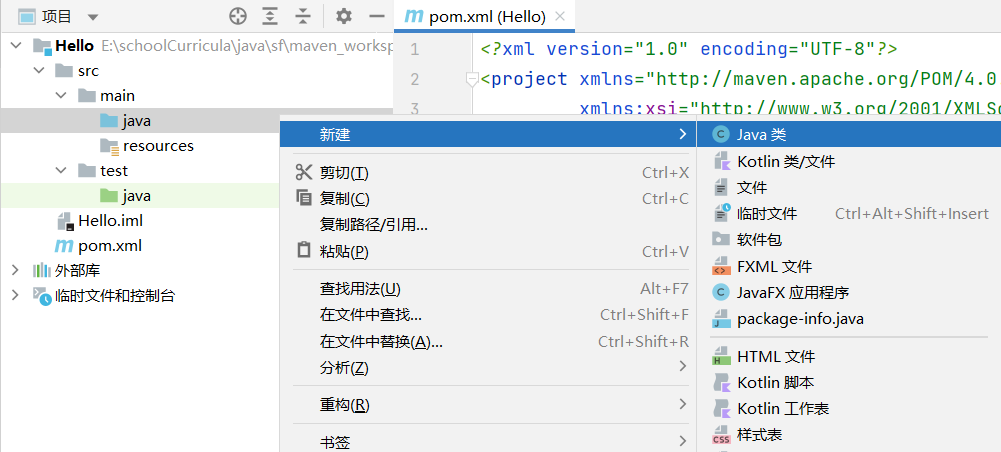
Task: Choose 新建 in the context menu
Action: pyautogui.click(x=488, y=134)
